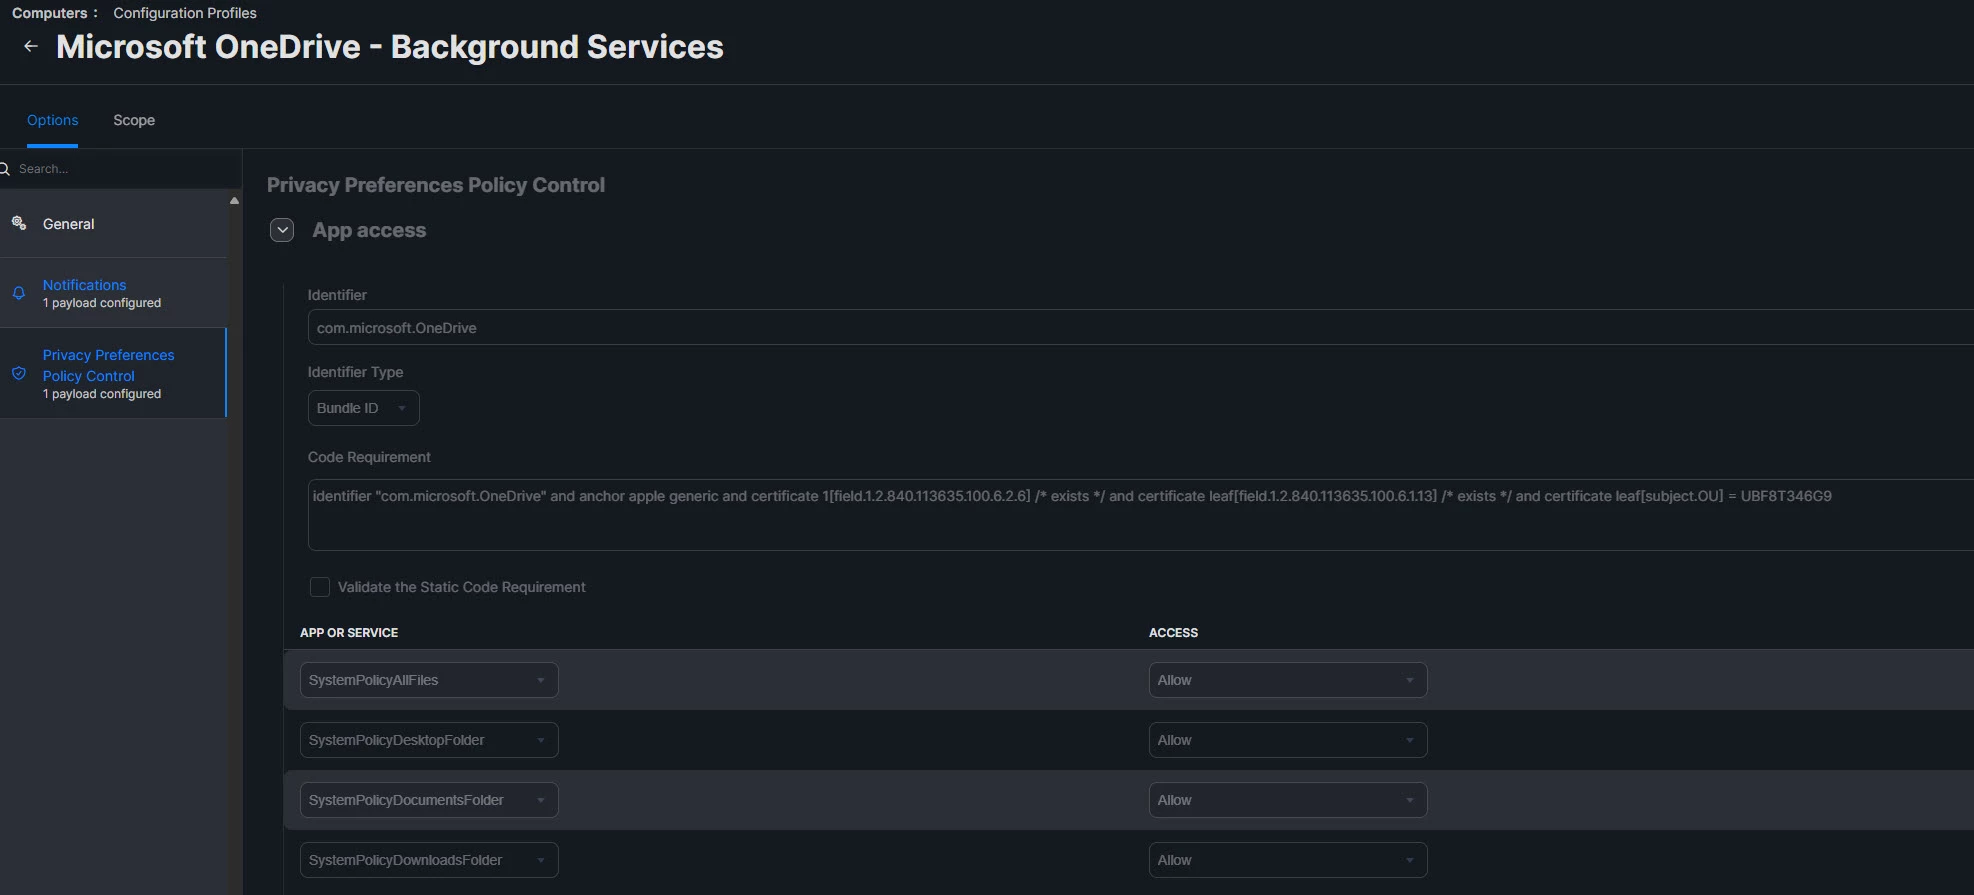Click inside the Code Requirement text area
The height and width of the screenshot is (895, 1974).
click(1141, 515)
